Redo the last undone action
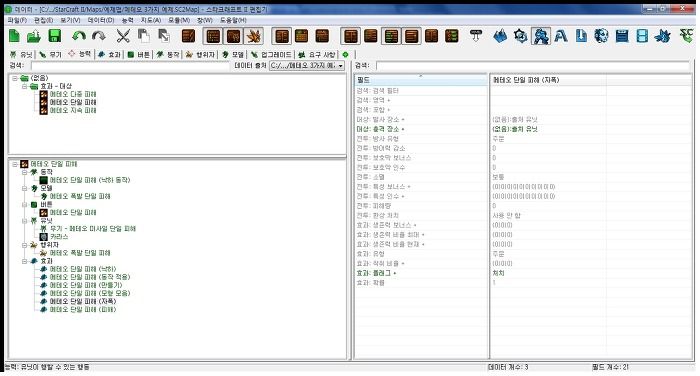 click(99, 36)
